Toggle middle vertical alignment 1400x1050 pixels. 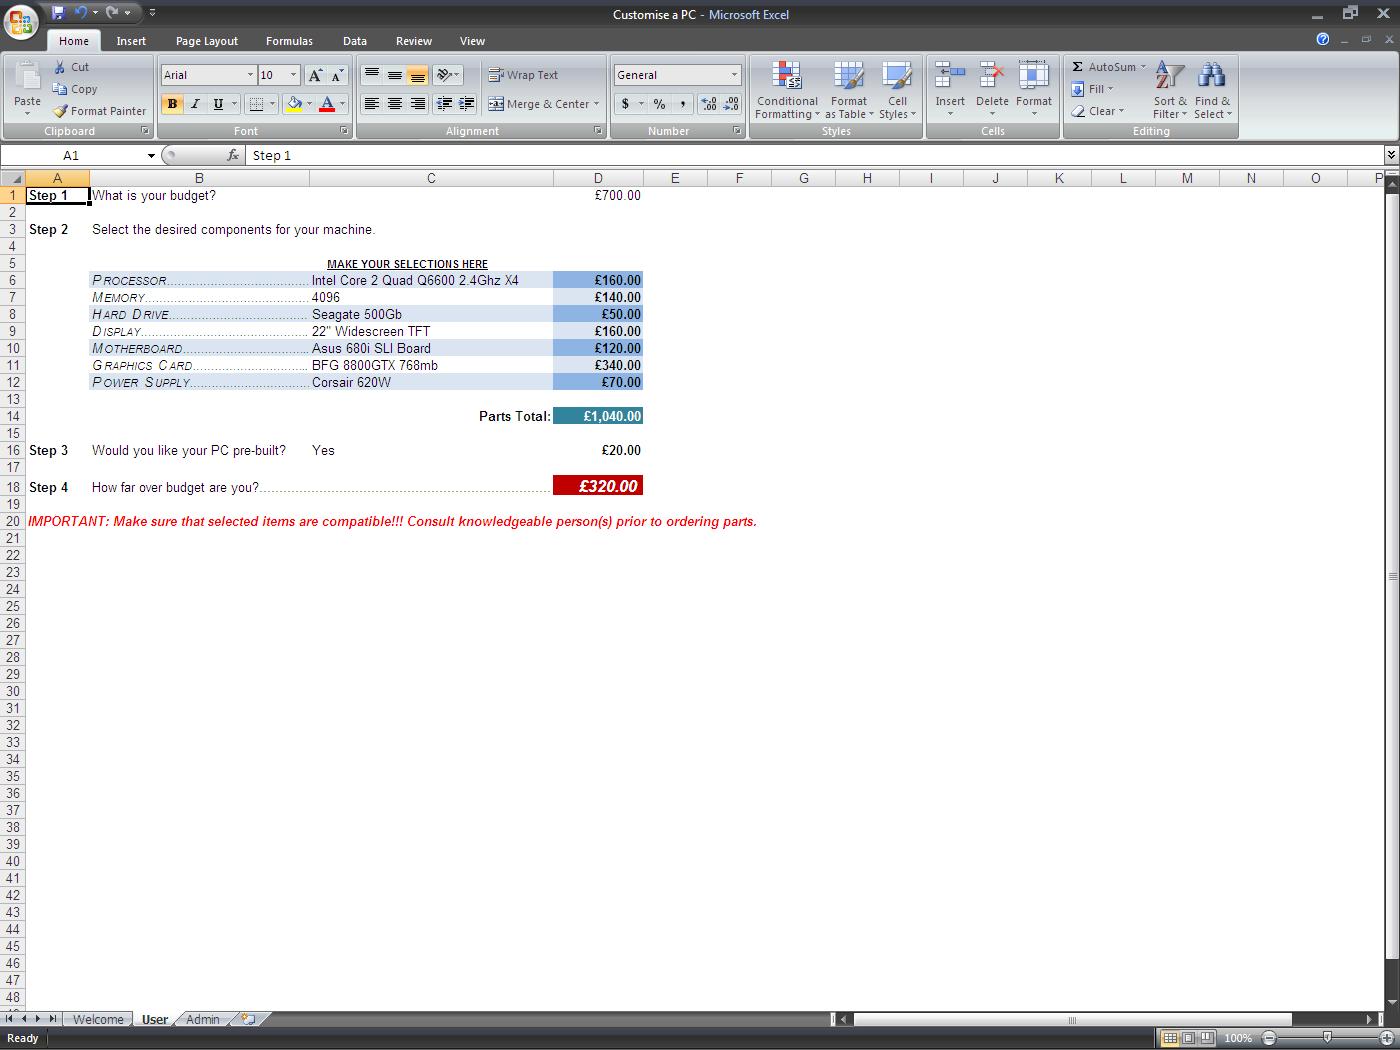tap(394, 75)
